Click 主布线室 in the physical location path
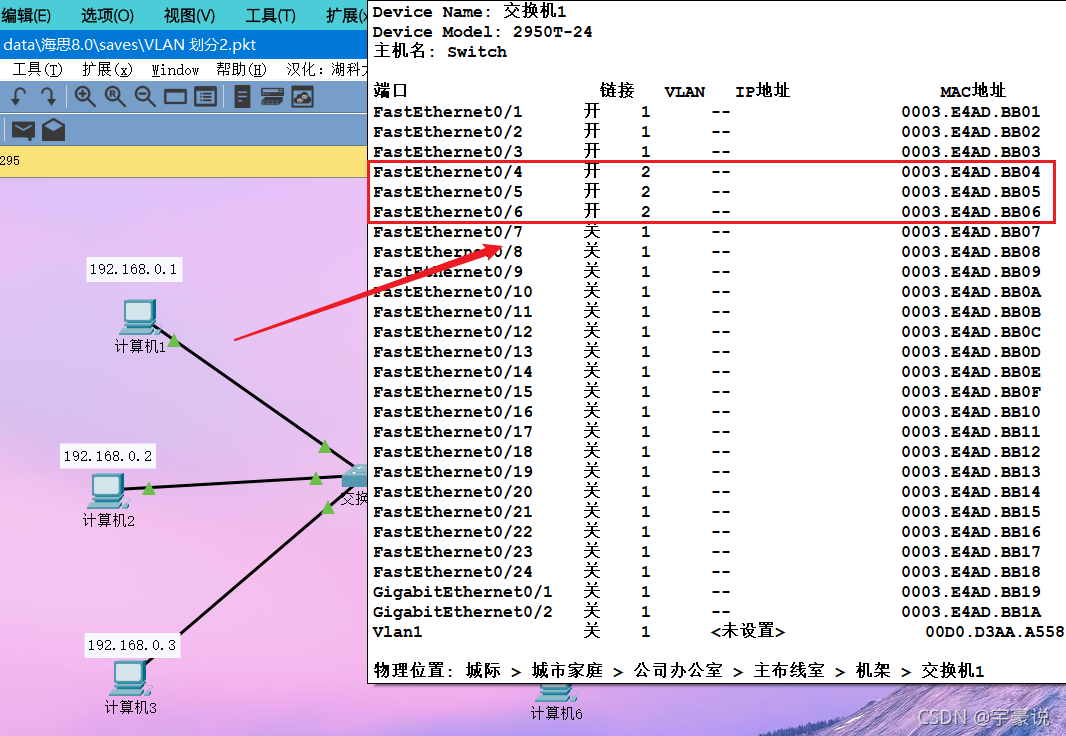The image size is (1066, 736). pos(789,671)
